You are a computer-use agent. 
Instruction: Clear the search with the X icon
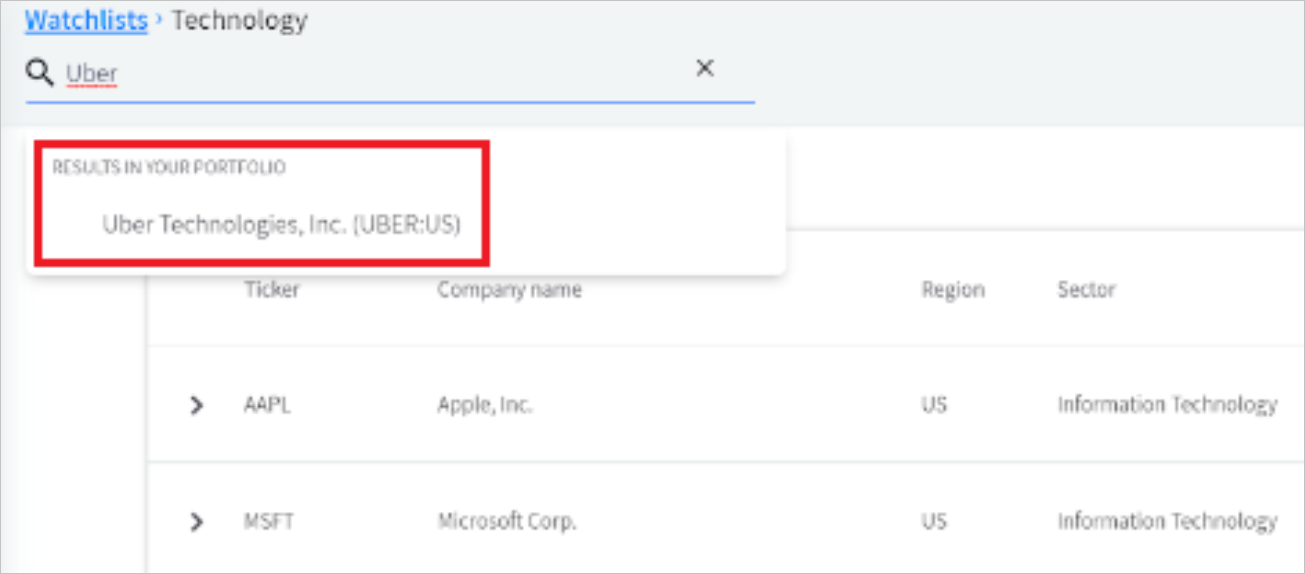tap(705, 68)
